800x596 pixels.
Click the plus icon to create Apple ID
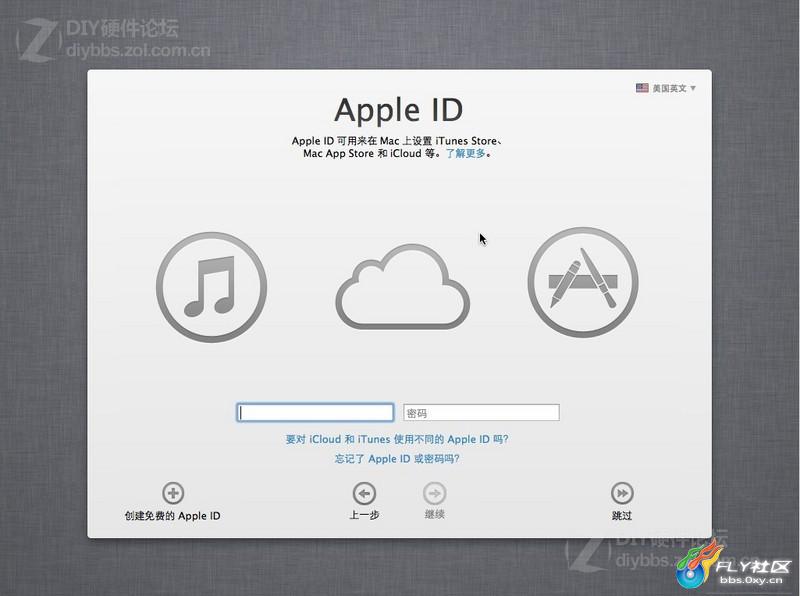173,493
